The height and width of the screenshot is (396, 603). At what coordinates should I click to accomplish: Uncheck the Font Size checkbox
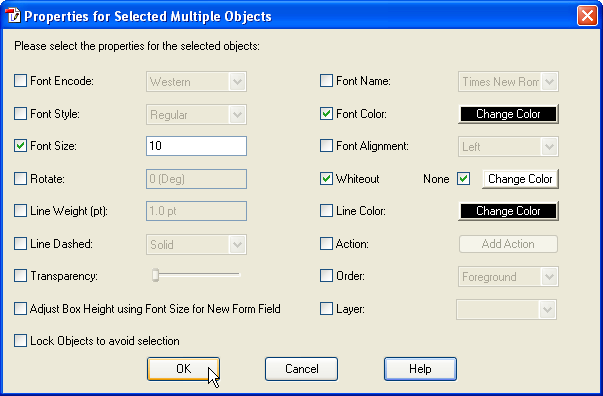20,146
